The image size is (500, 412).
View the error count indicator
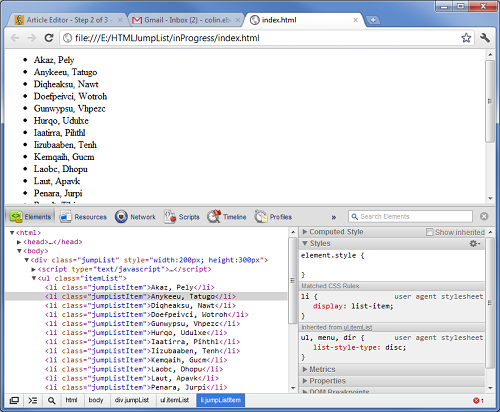[478, 400]
